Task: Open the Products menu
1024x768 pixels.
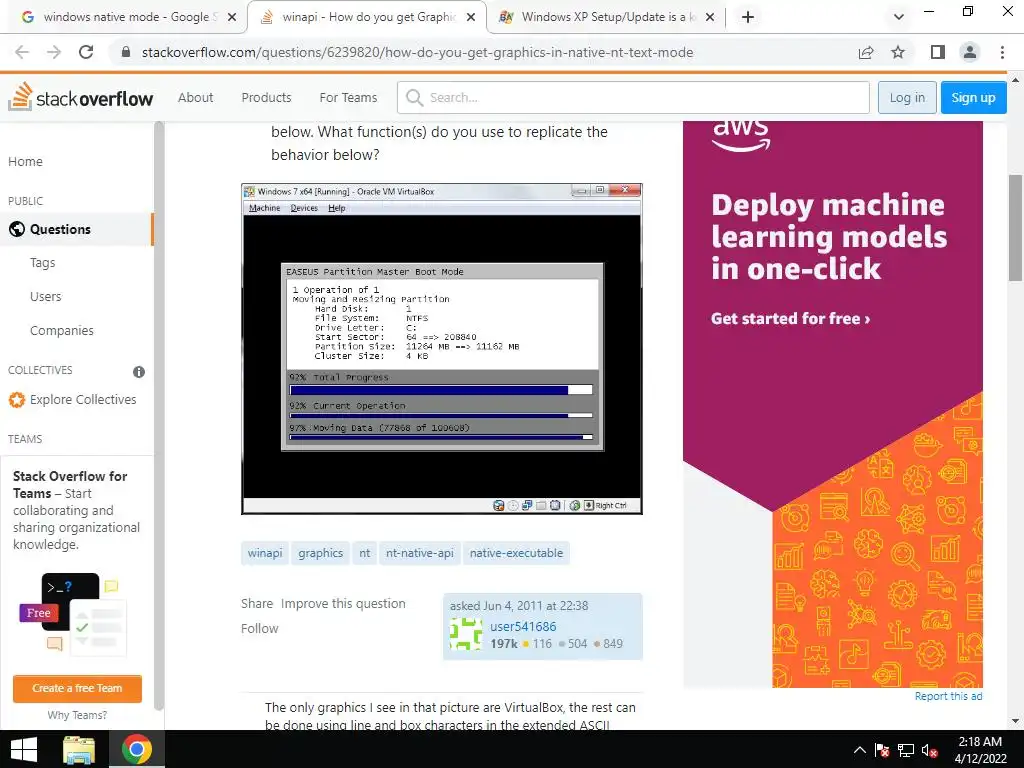Action: (266, 97)
